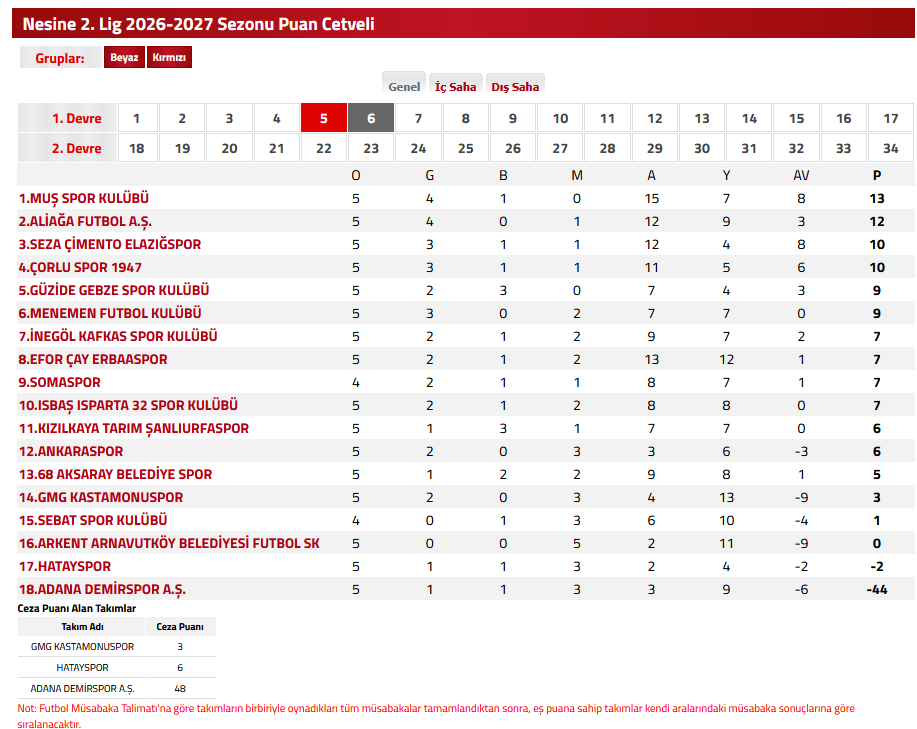This screenshot has height=729, width=917.
Task: Open MUŞ SPOR KULÜBÜ team link
Action: [x=84, y=198]
